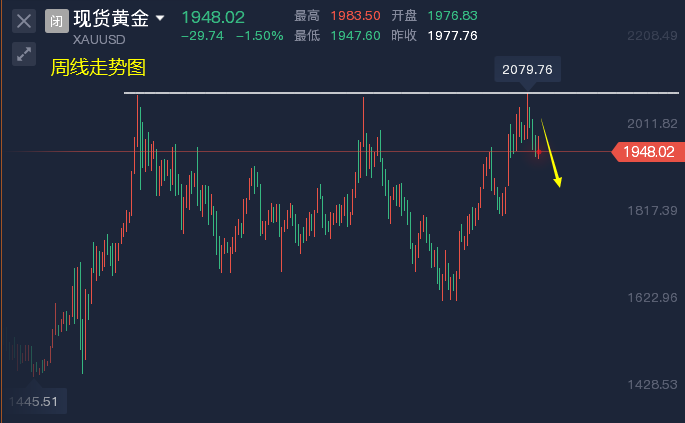Click the −29.74 price change value
This screenshot has height=423, width=685.
tap(202, 35)
